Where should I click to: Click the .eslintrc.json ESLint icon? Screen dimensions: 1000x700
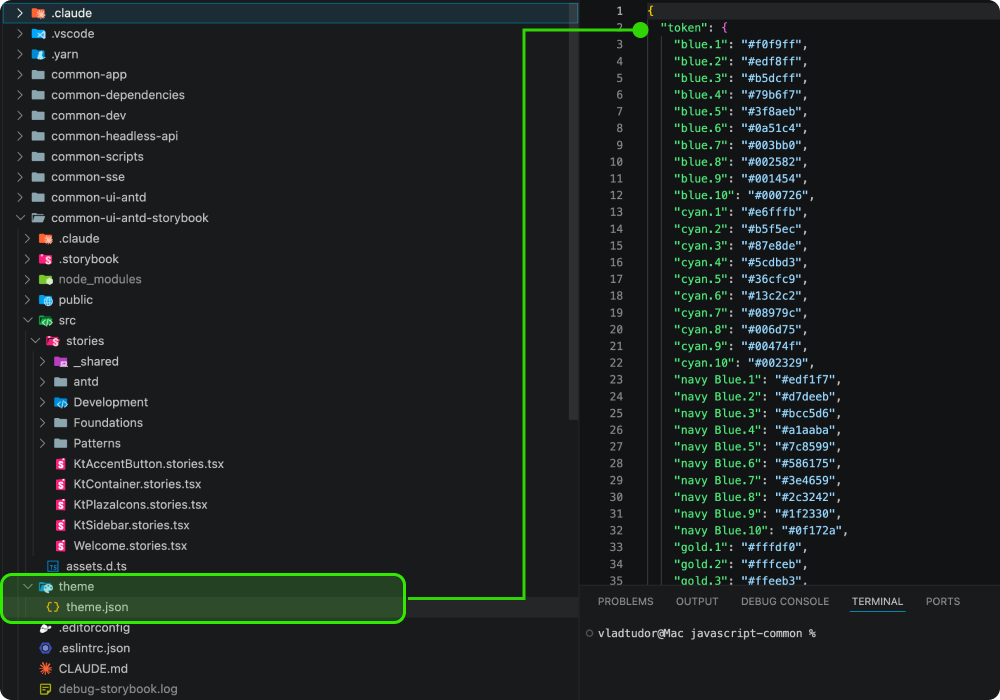click(45, 648)
